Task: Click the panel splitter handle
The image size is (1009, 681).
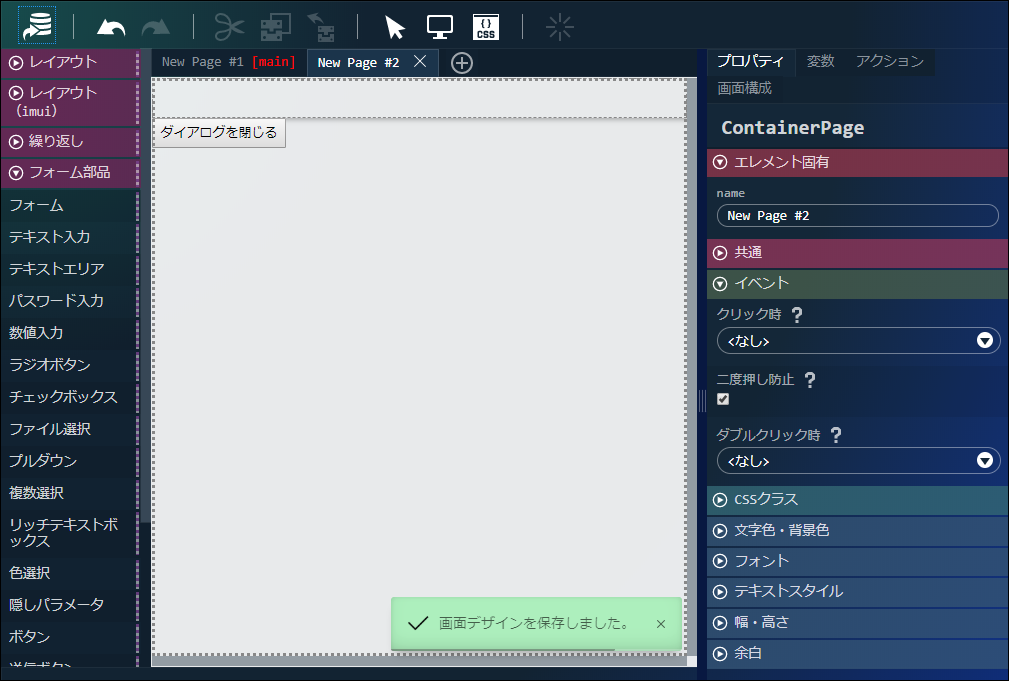Action: click(702, 400)
